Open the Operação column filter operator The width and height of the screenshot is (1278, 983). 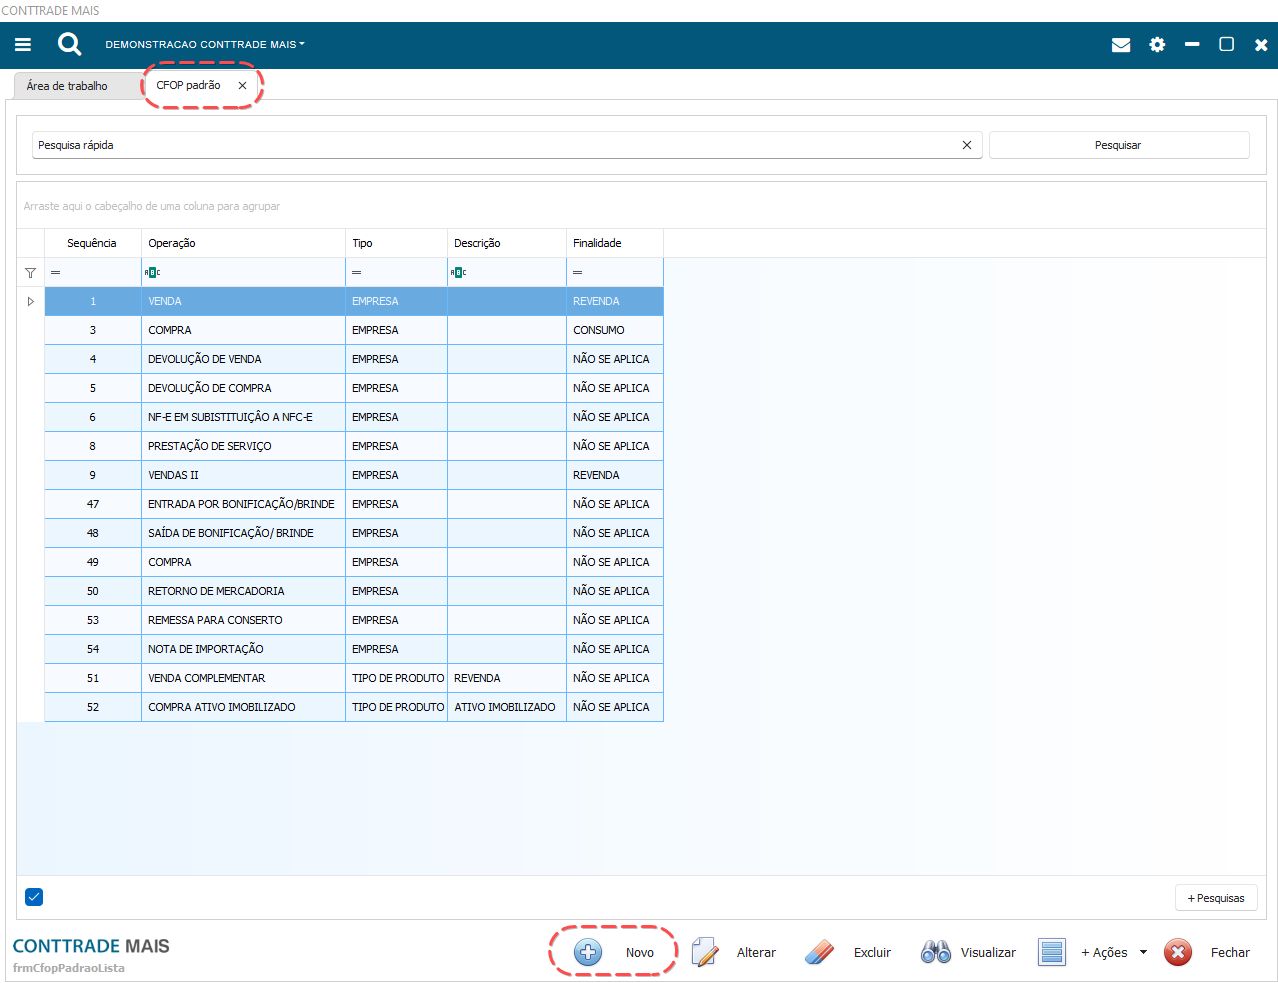(x=152, y=273)
